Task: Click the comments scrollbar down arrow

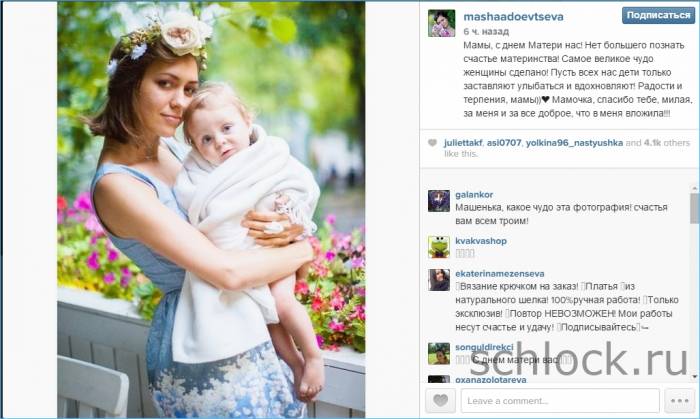Action: pyautogui.click(x=694, y=378)
